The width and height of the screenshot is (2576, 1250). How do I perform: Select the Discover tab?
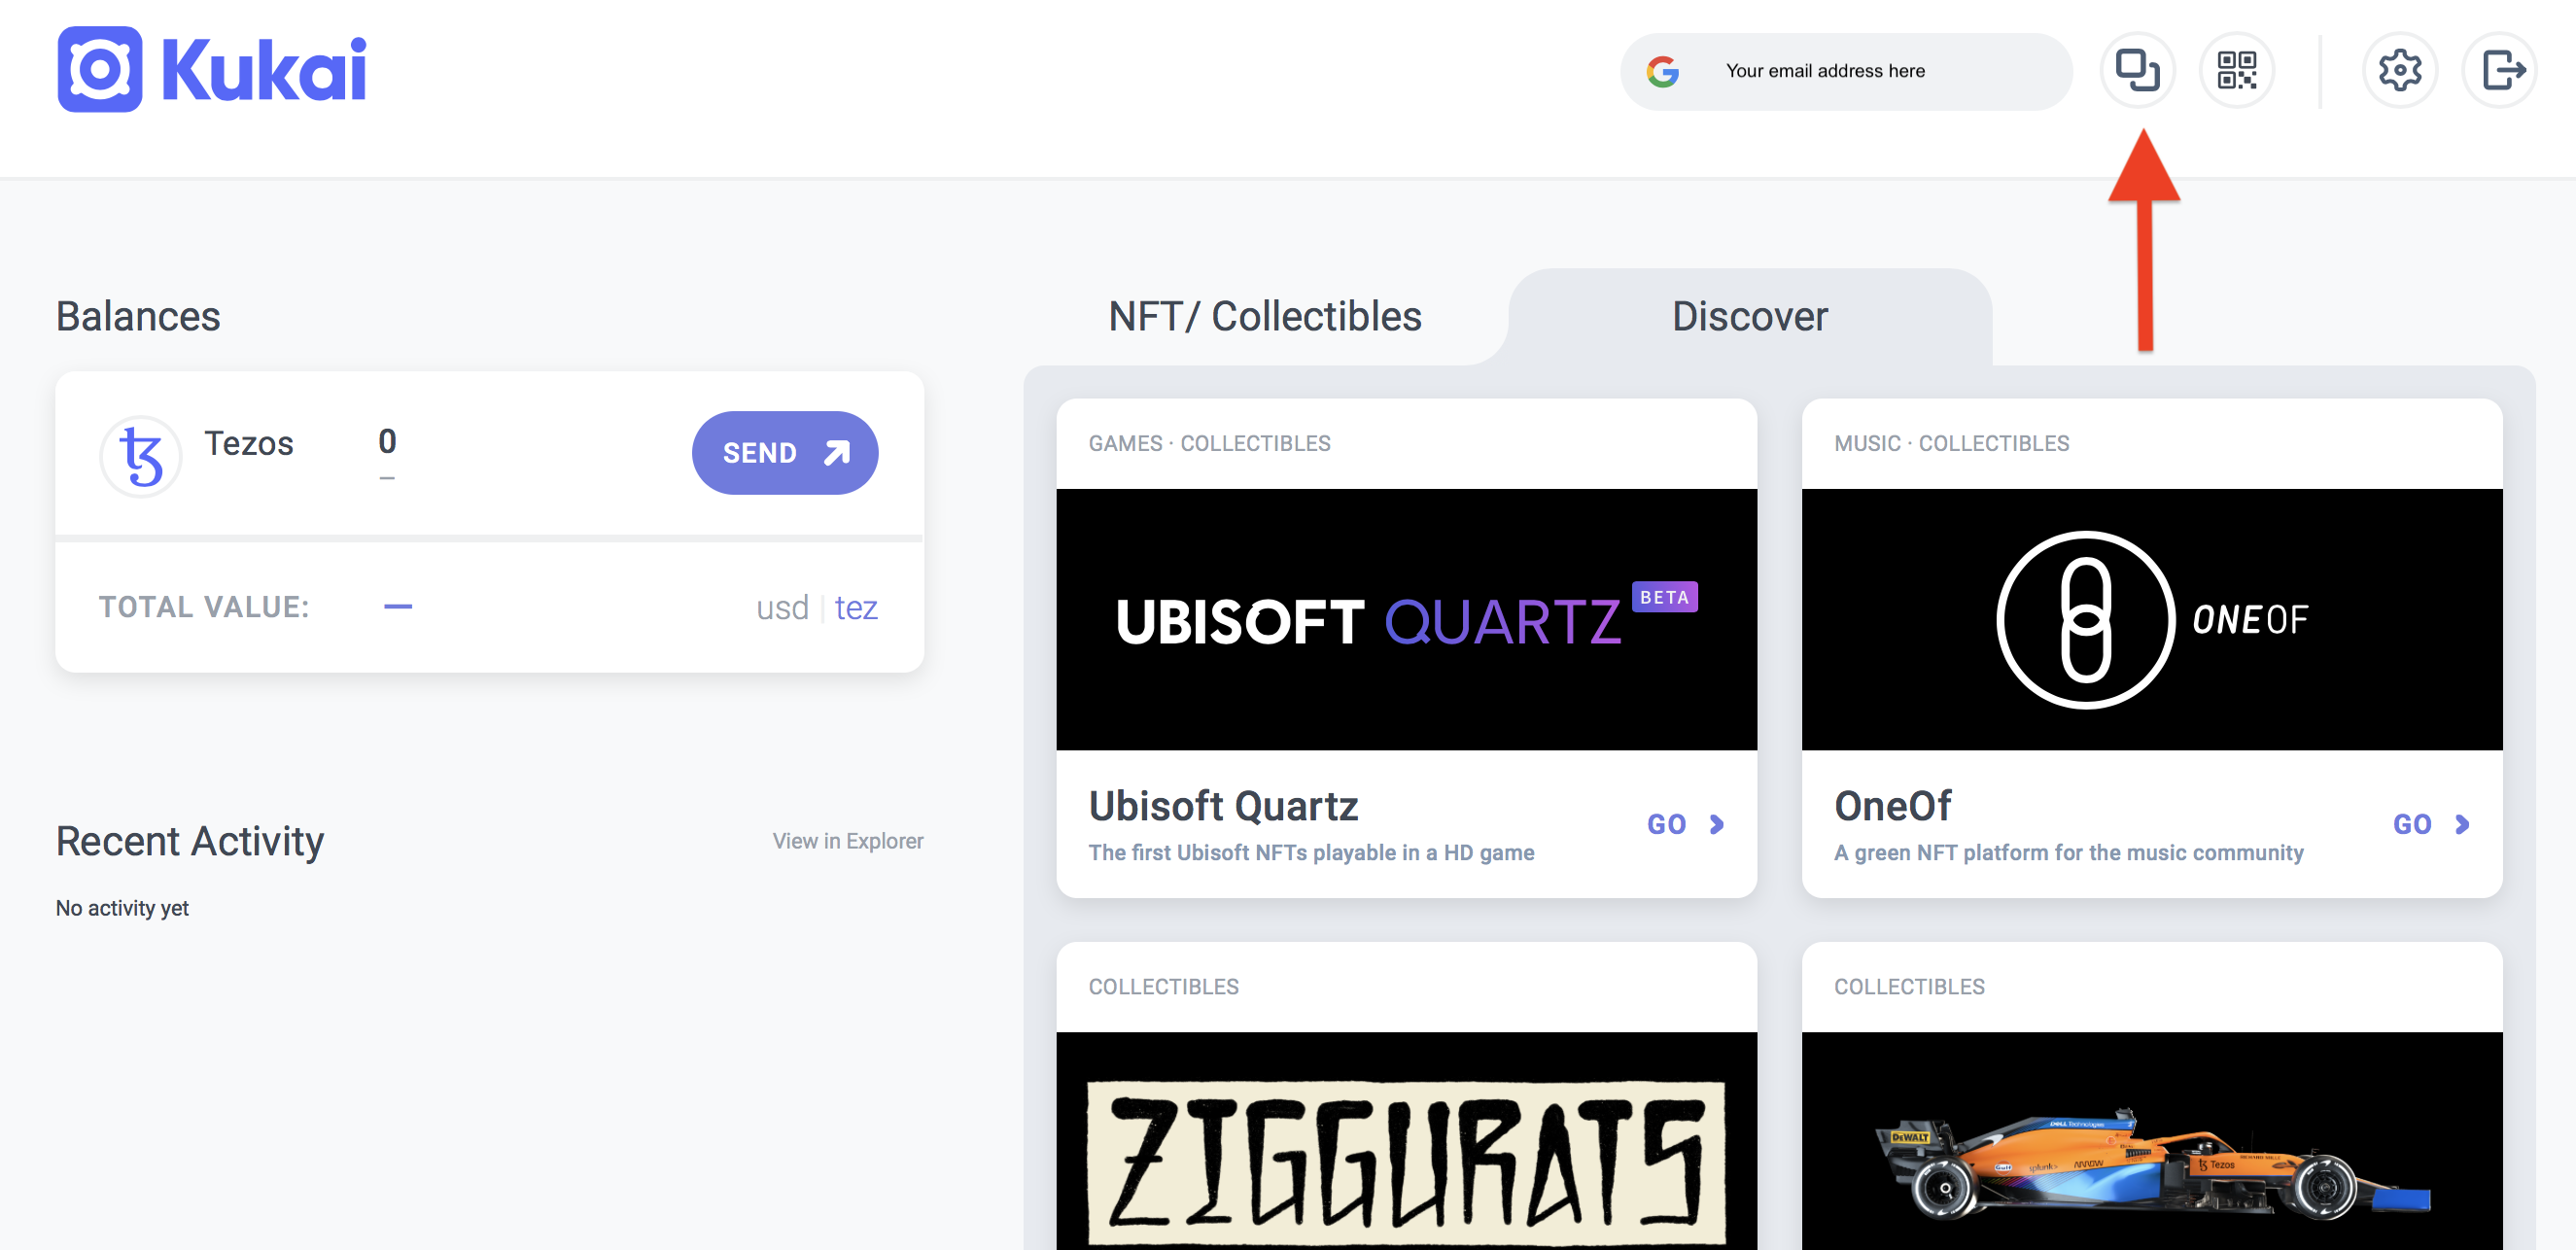(1750, 316)
